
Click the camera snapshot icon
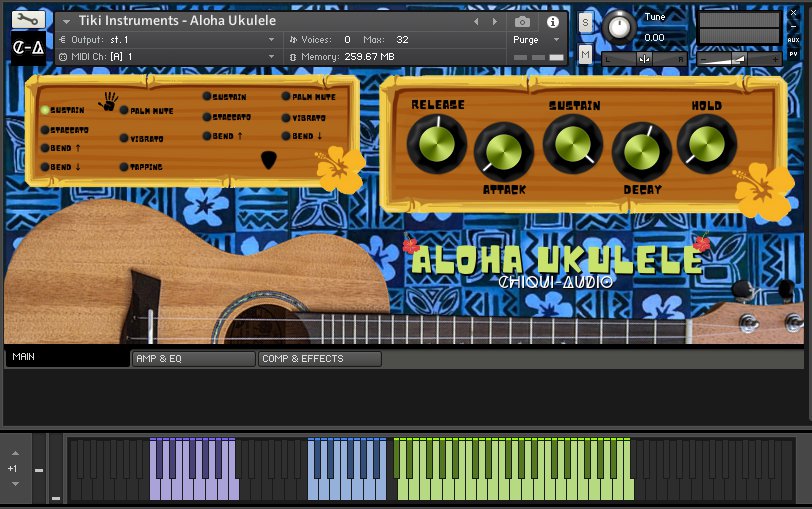click(522, 22)
